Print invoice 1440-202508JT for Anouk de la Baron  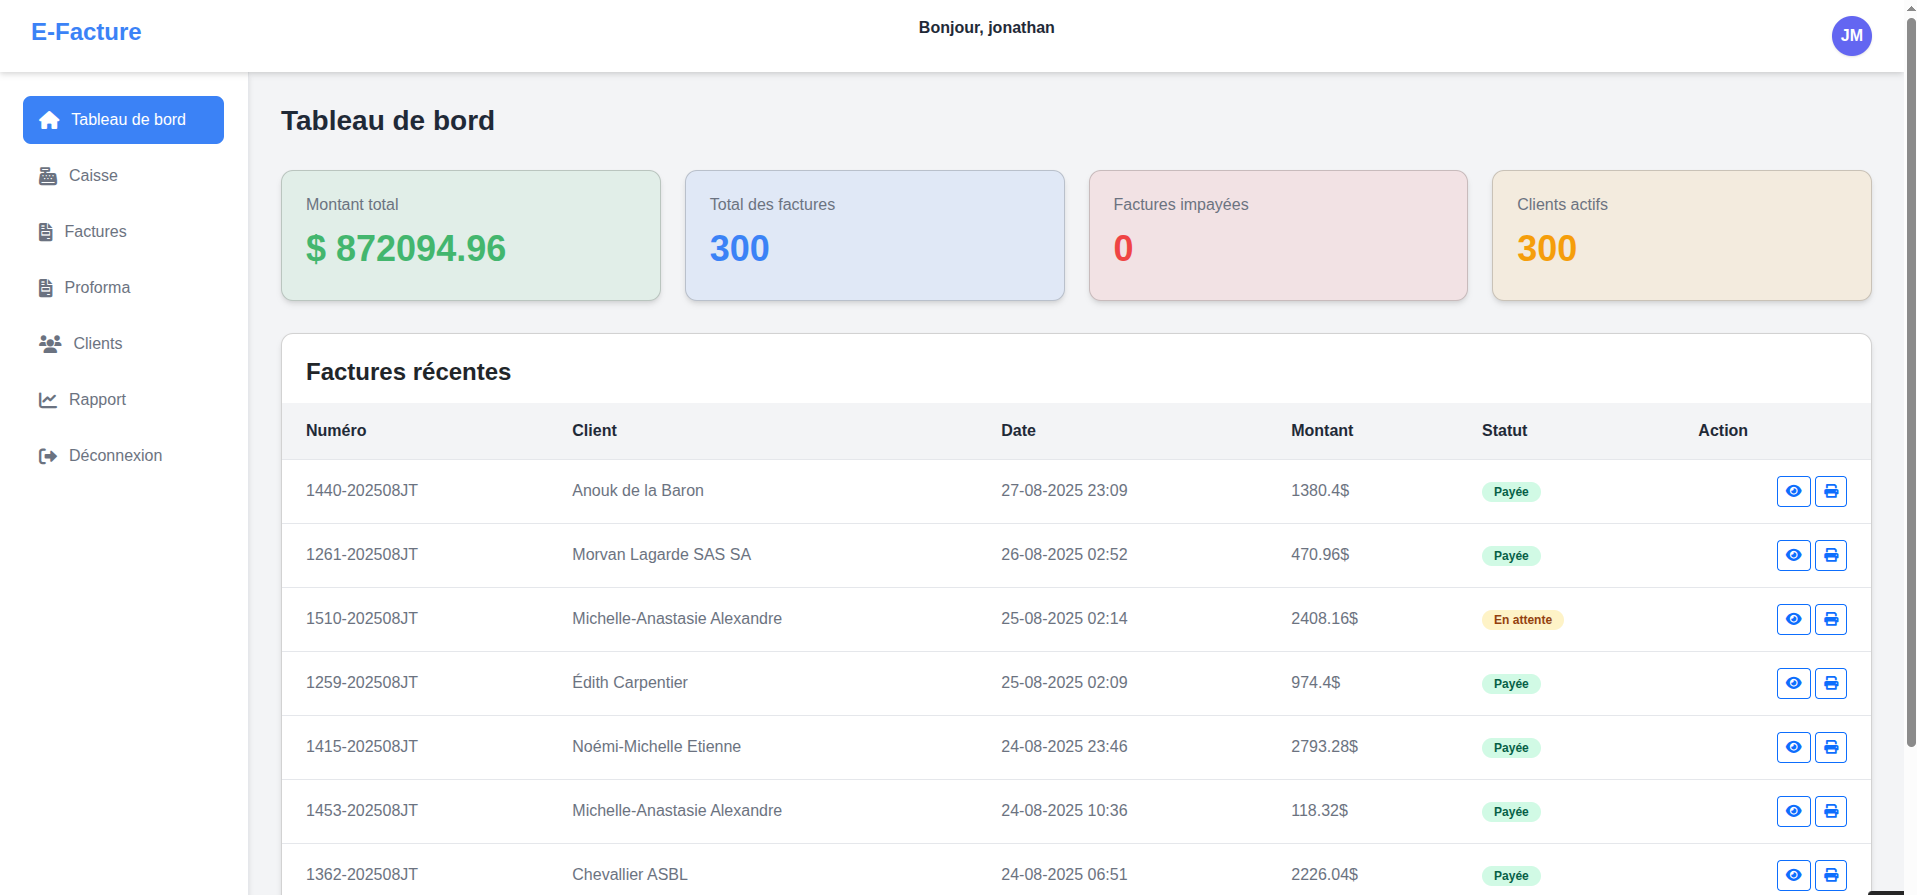[x=1830, y=491]
